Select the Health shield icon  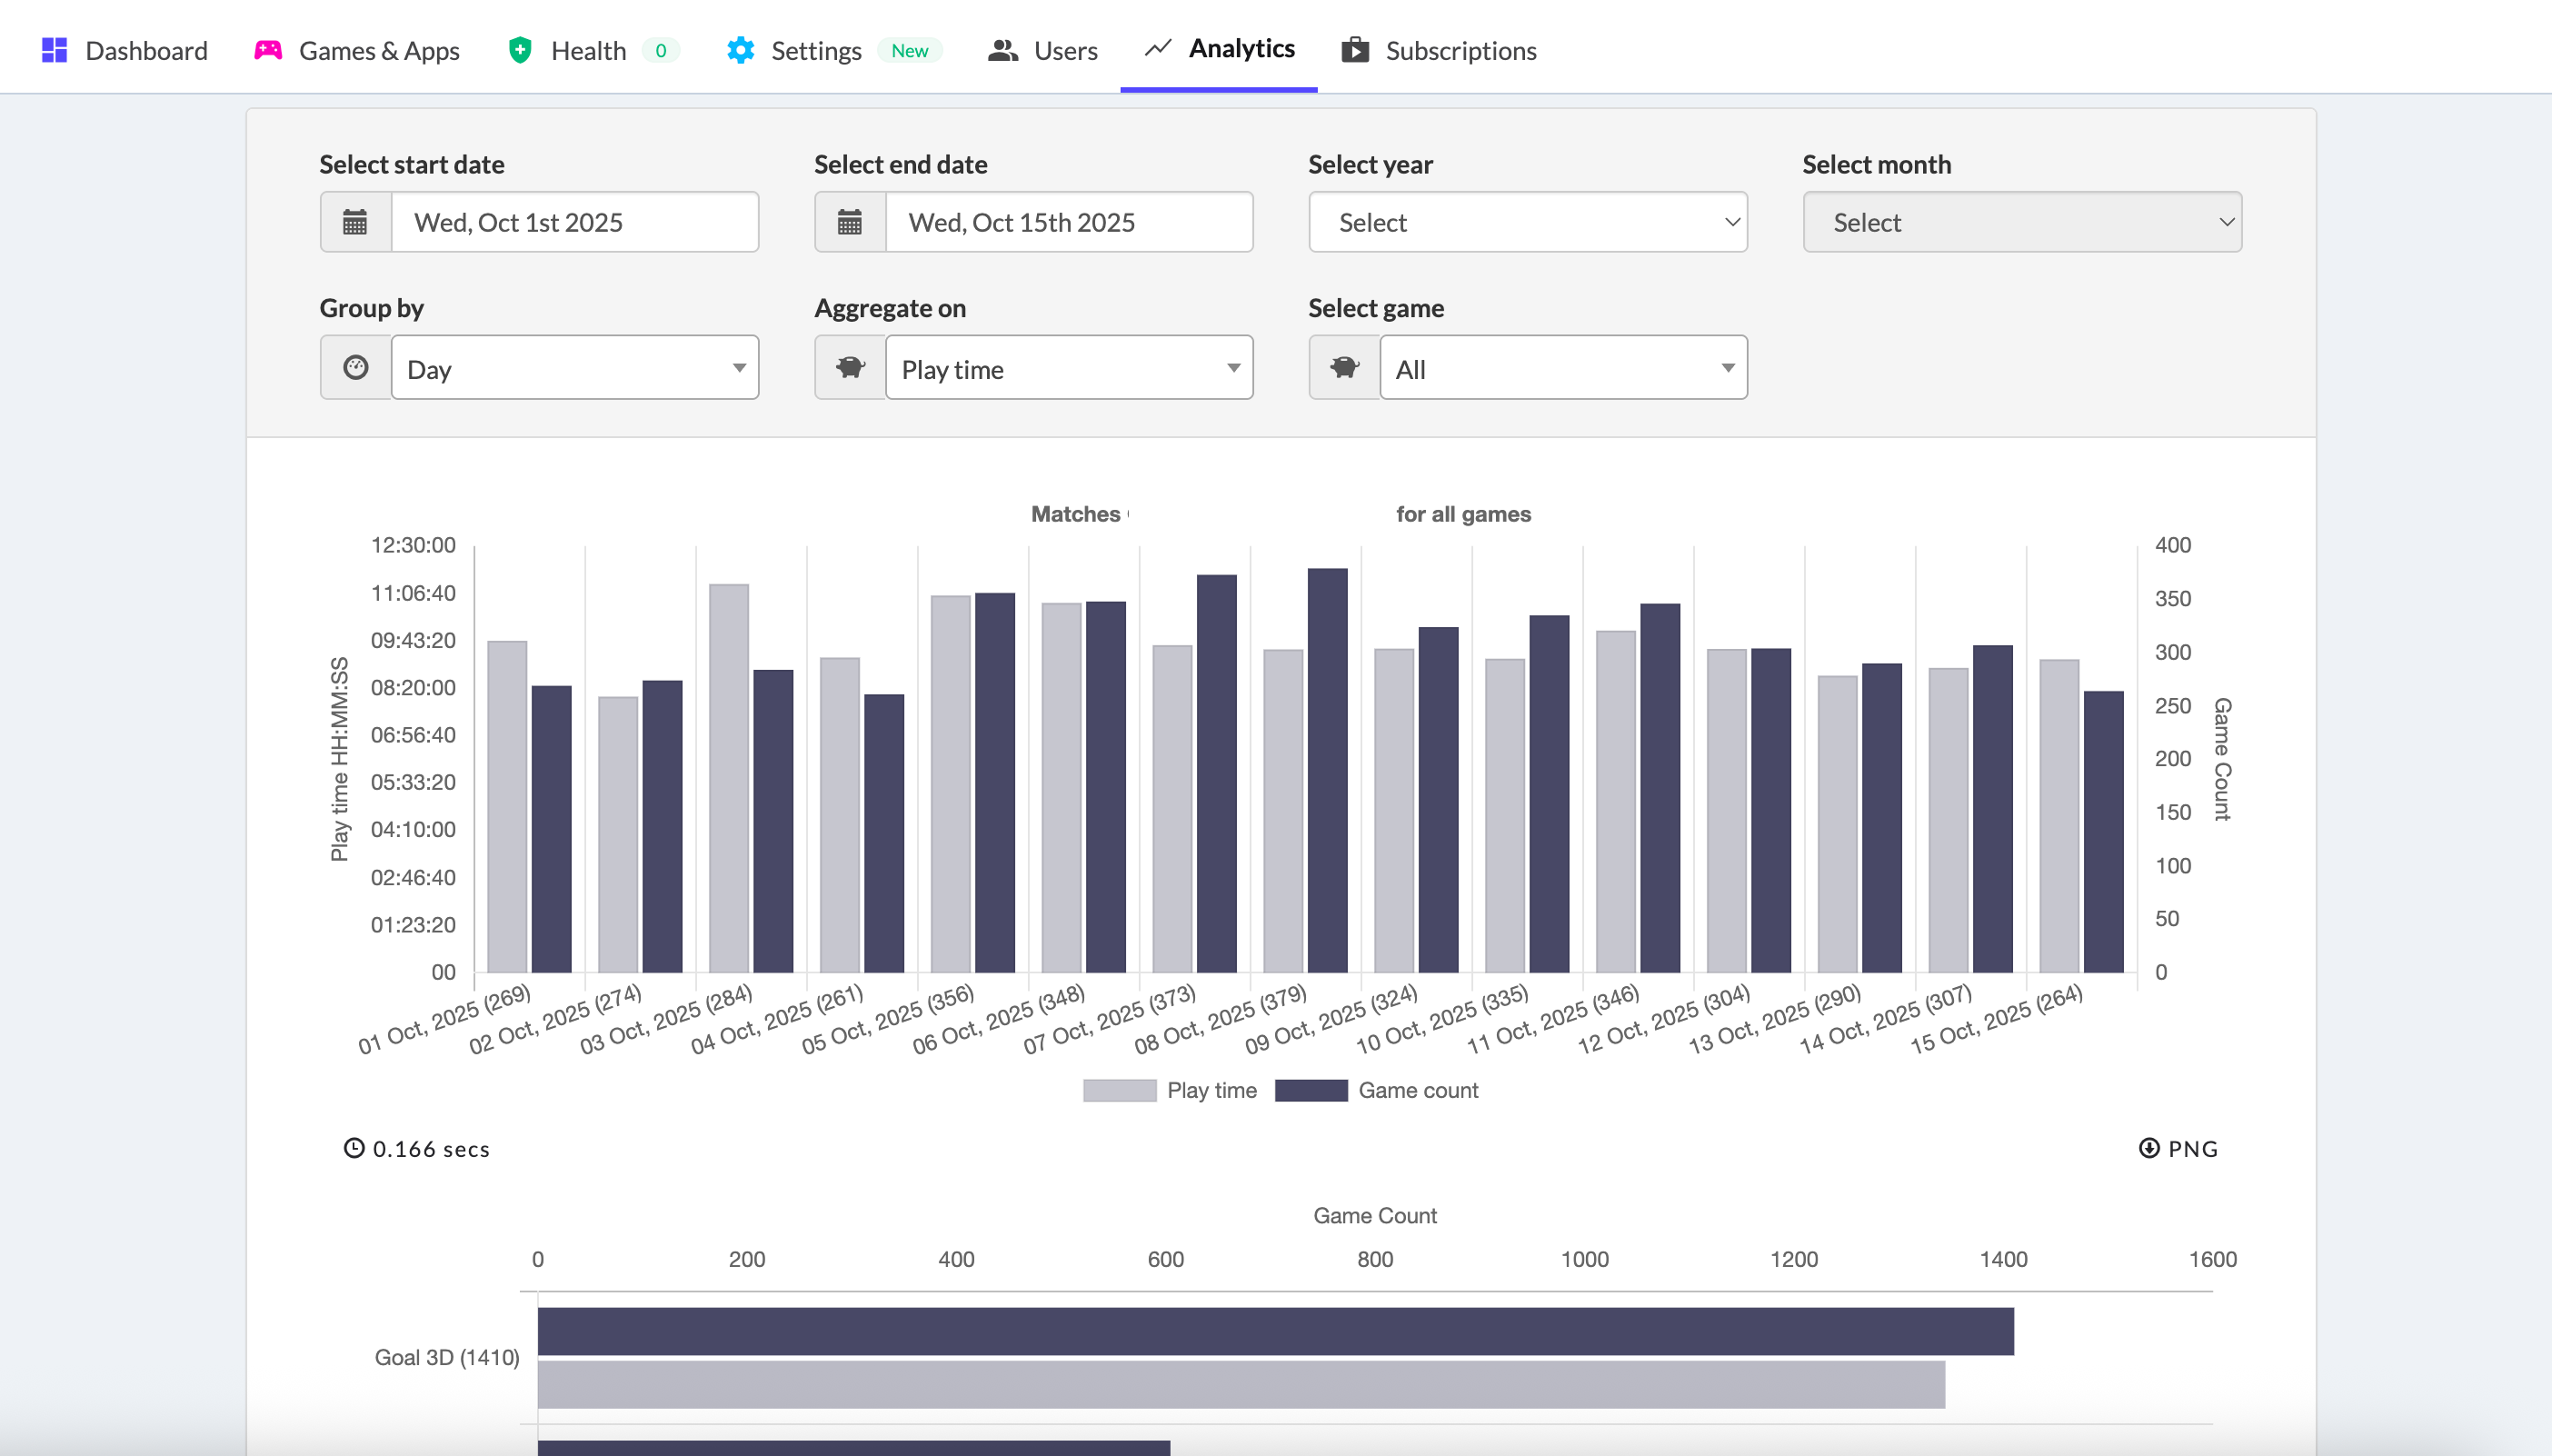point(520,49)
